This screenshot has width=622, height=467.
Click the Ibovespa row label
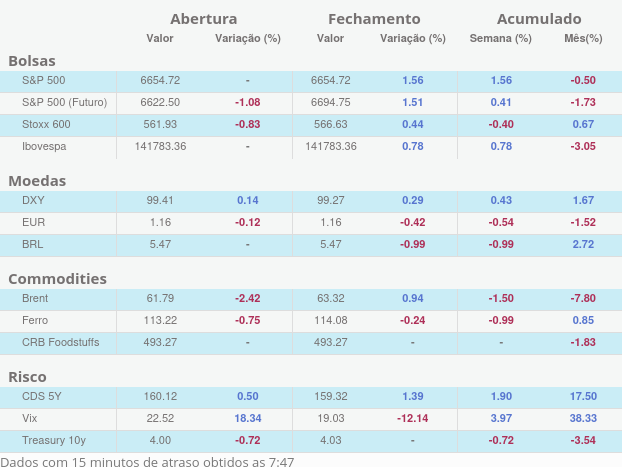click(44, 146)
